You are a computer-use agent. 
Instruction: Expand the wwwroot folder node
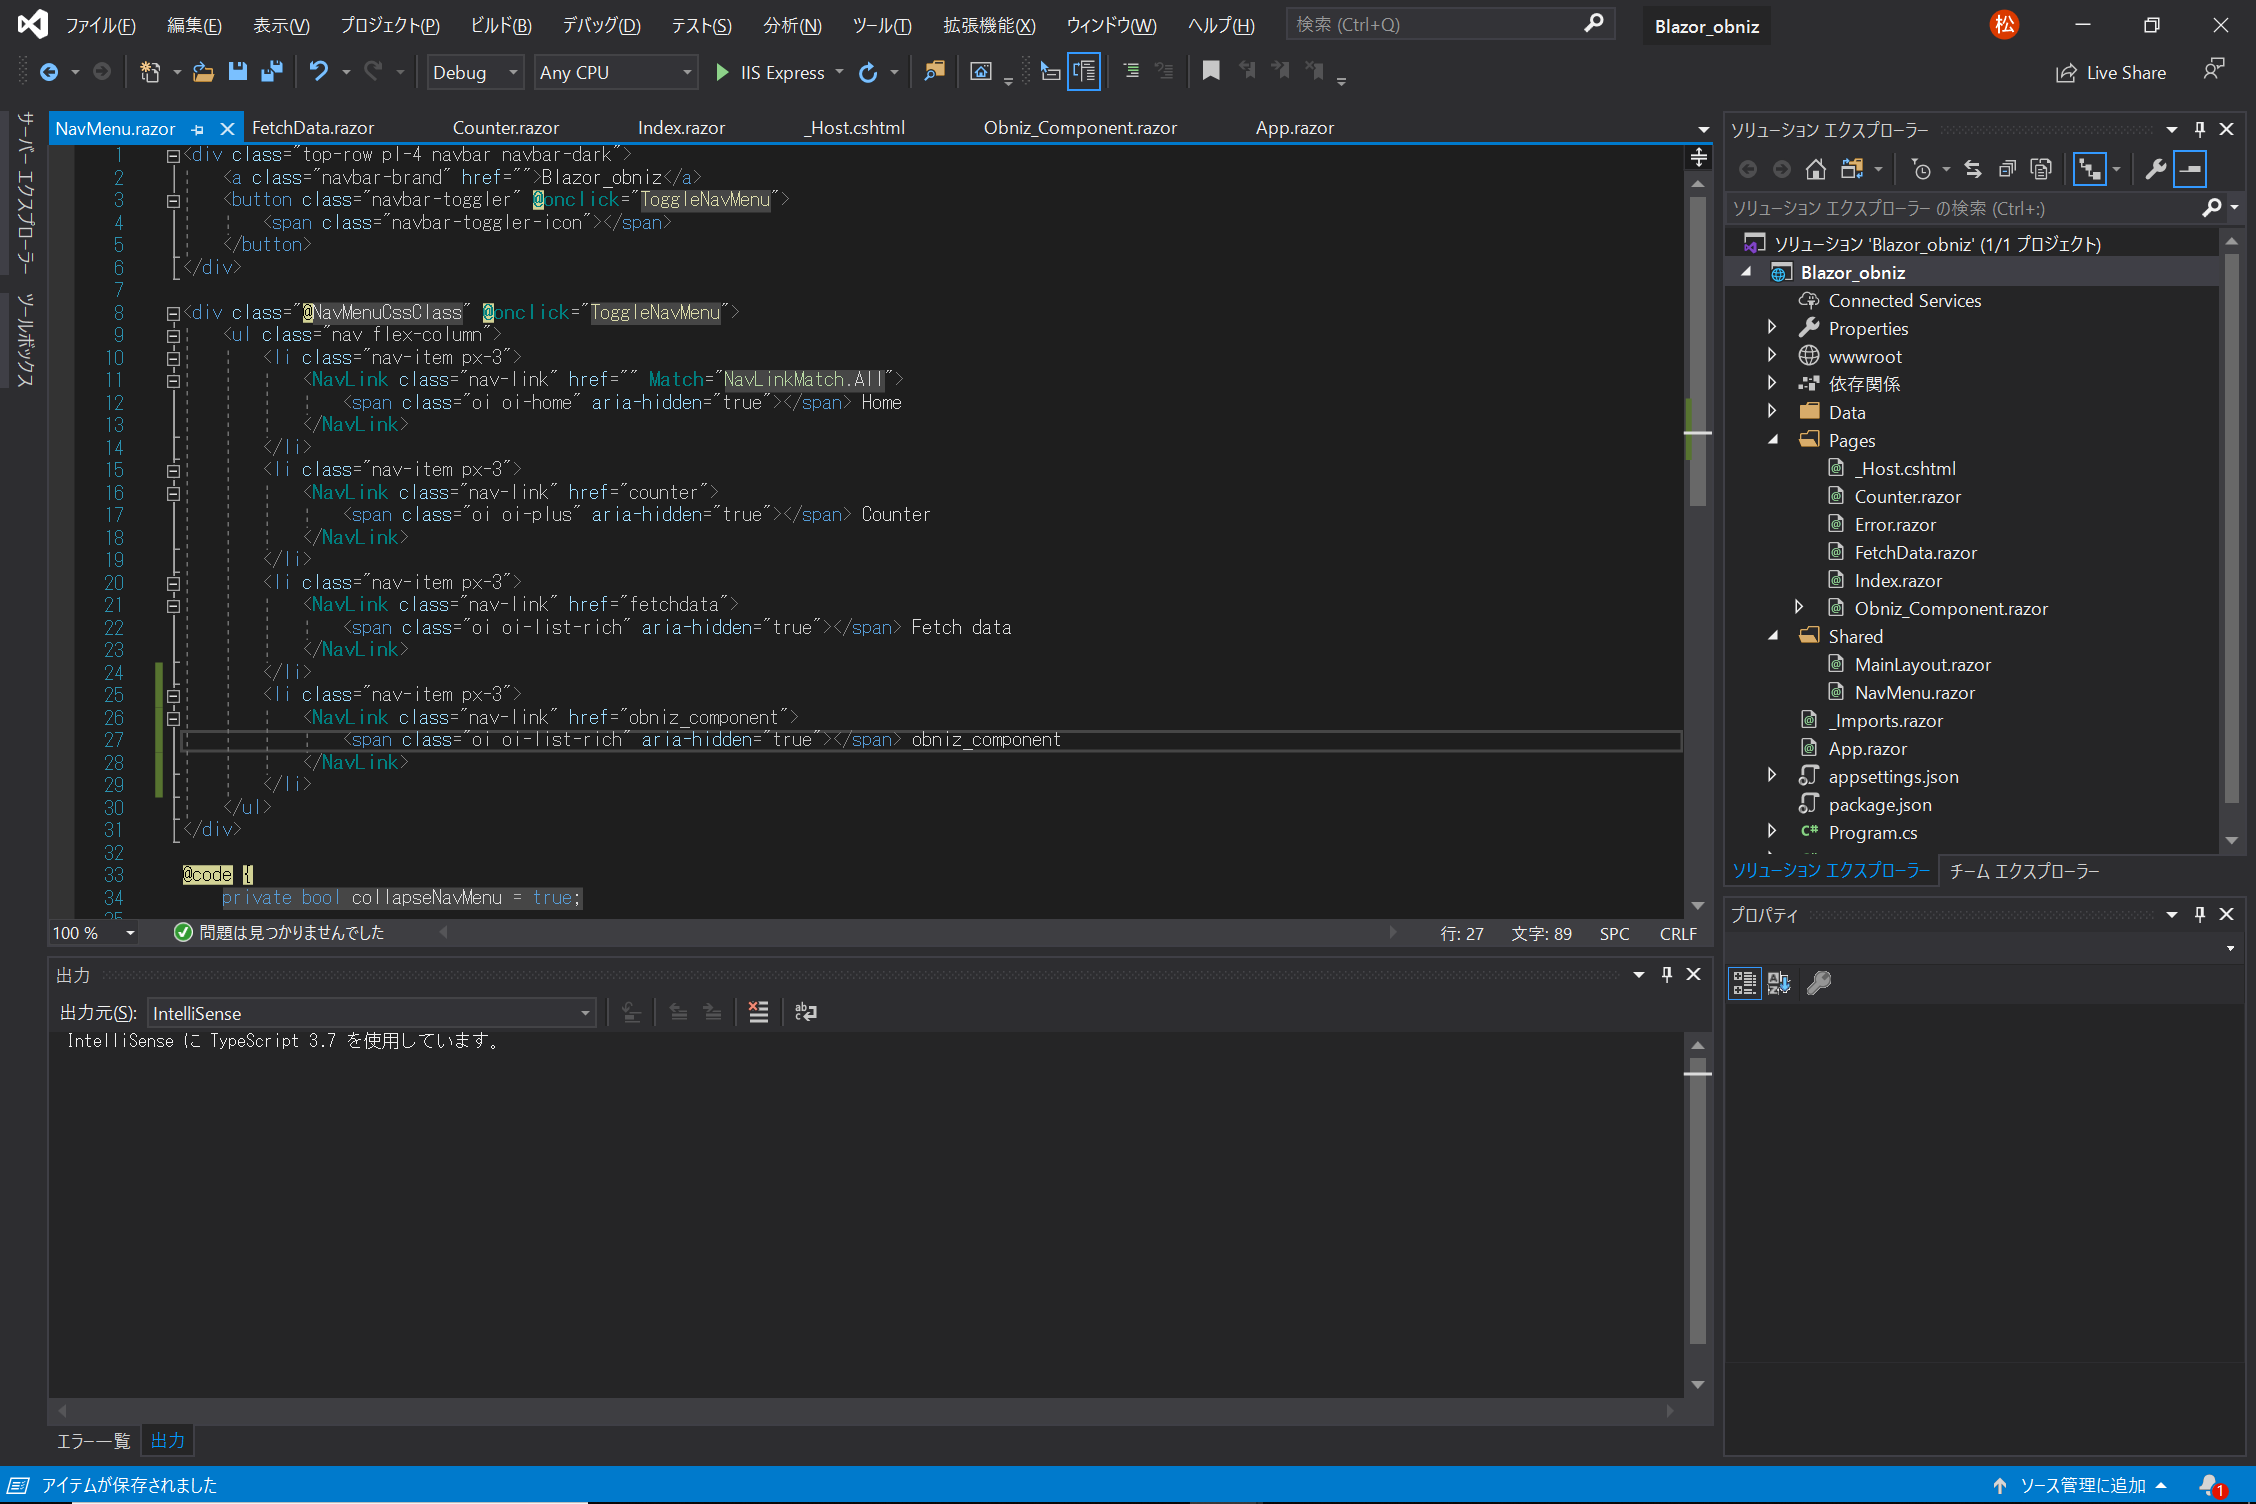1772,356
